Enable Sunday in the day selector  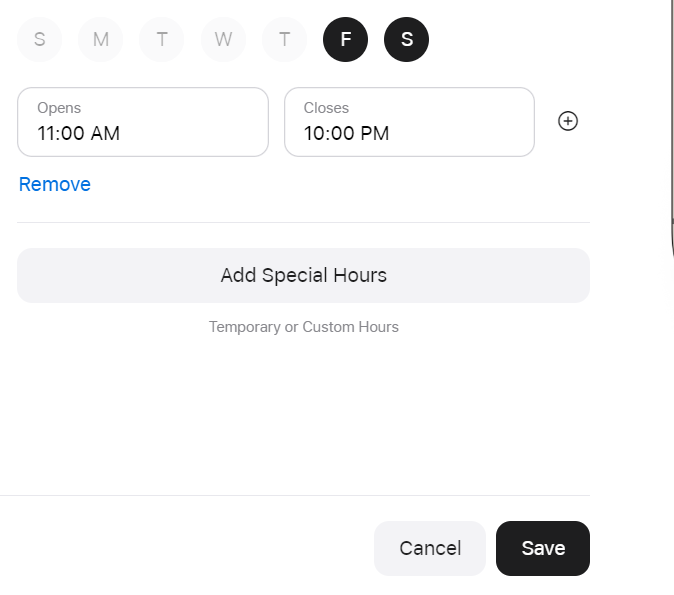coord(40,40)
